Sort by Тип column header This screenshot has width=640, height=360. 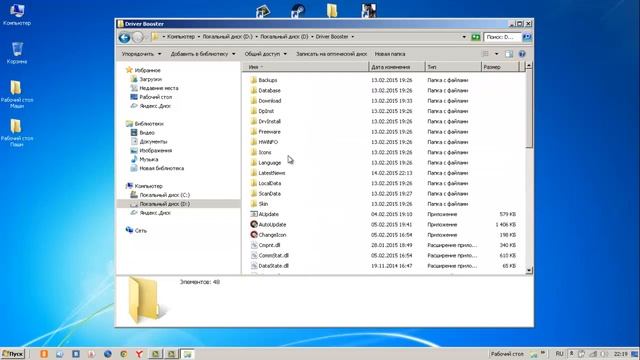(x=453, y=67)
